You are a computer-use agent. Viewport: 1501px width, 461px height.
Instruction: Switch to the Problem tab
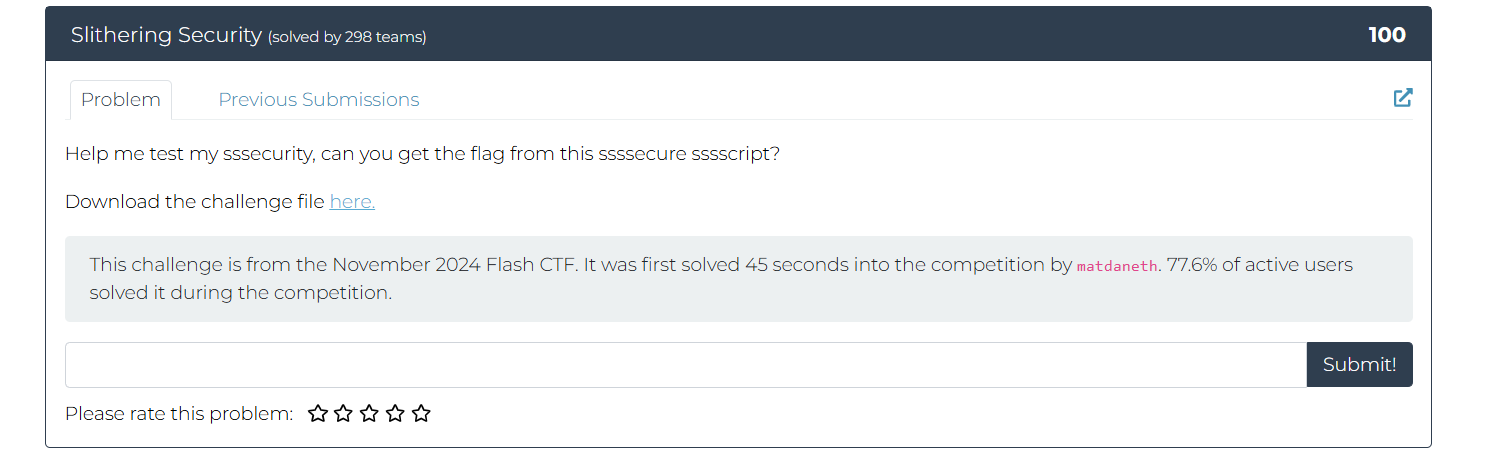[x=121, y=100]
